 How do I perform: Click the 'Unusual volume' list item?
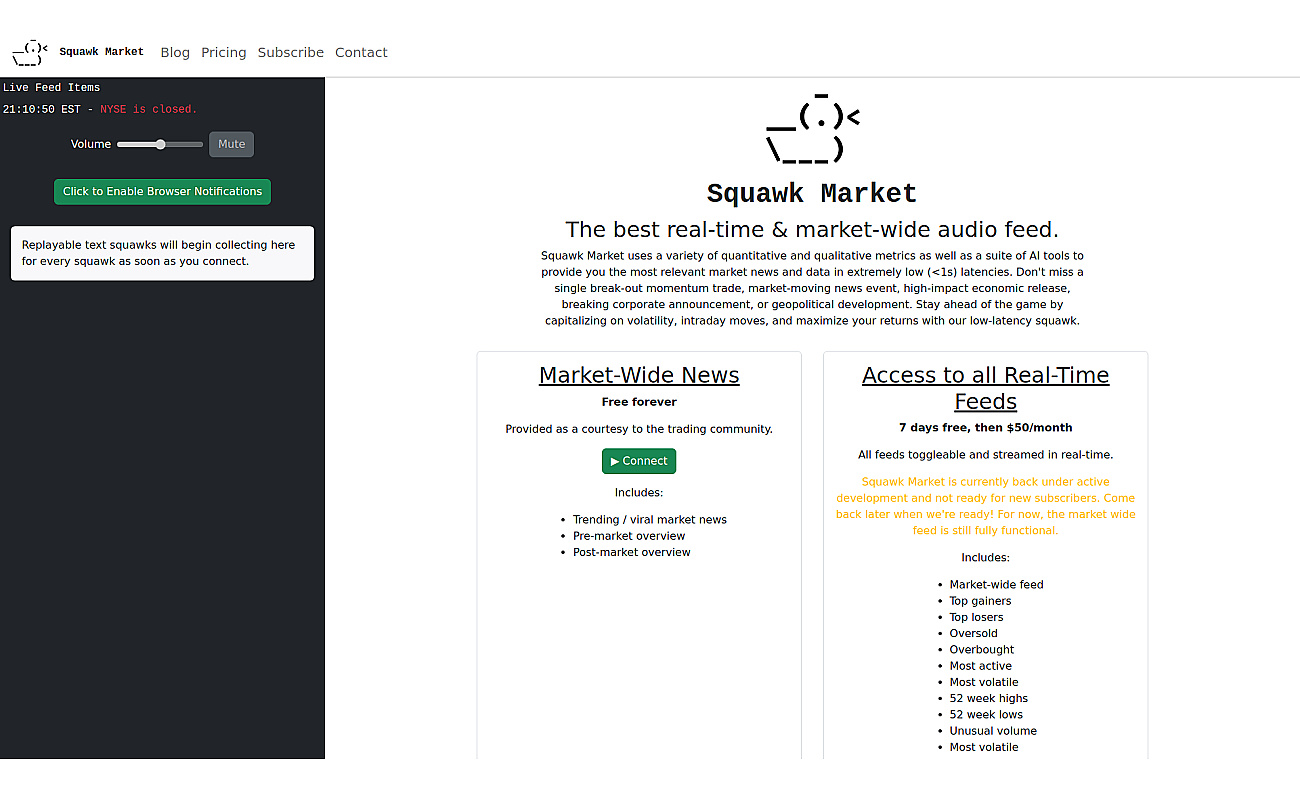[993, 731]
